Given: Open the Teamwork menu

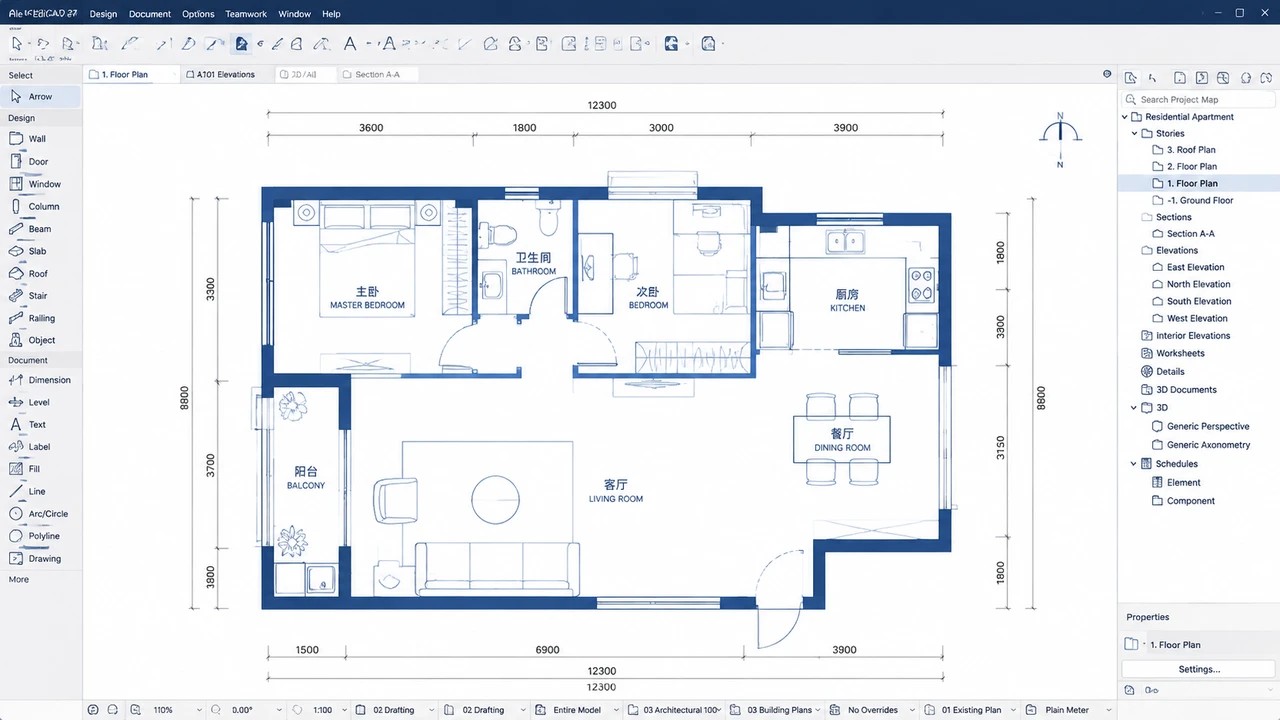Looking at the screenshot, I should pos(246,14).
